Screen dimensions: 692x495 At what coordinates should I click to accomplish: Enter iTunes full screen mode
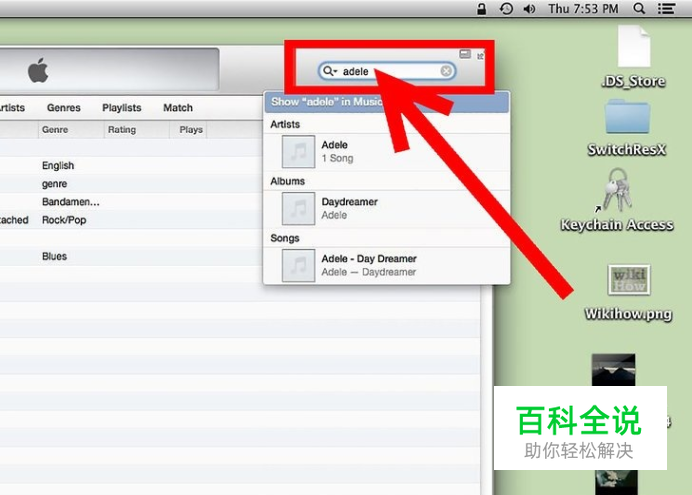(x=481, y=56)
